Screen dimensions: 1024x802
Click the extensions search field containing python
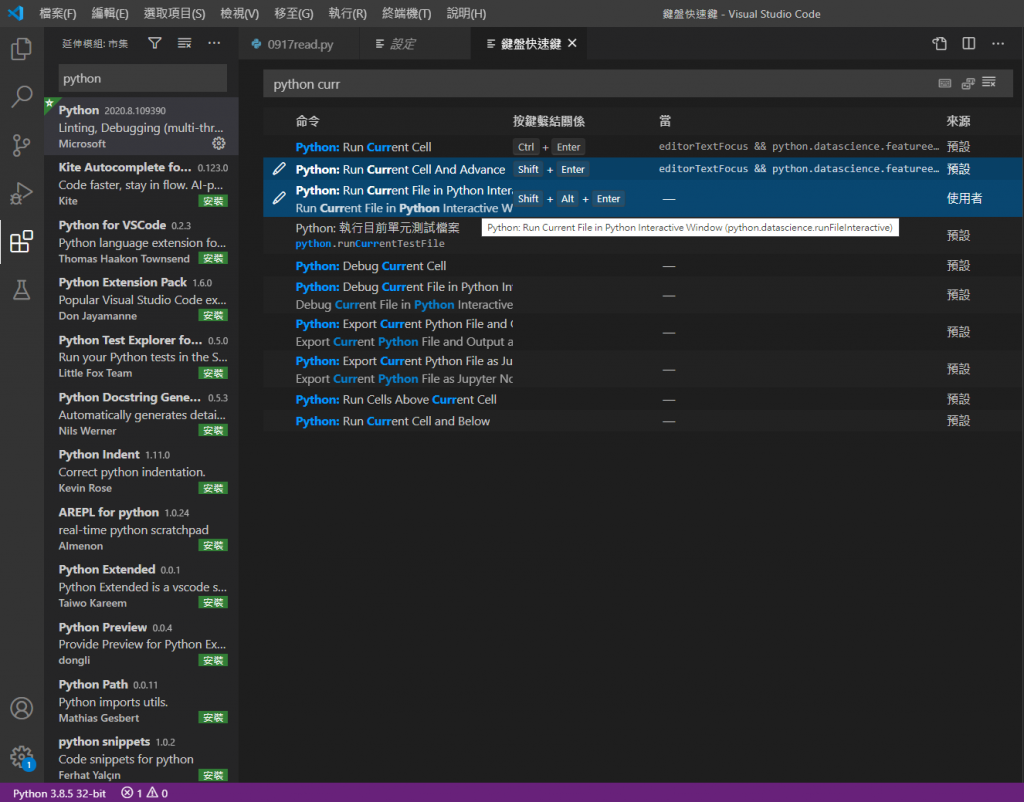[x=142, y=78]
